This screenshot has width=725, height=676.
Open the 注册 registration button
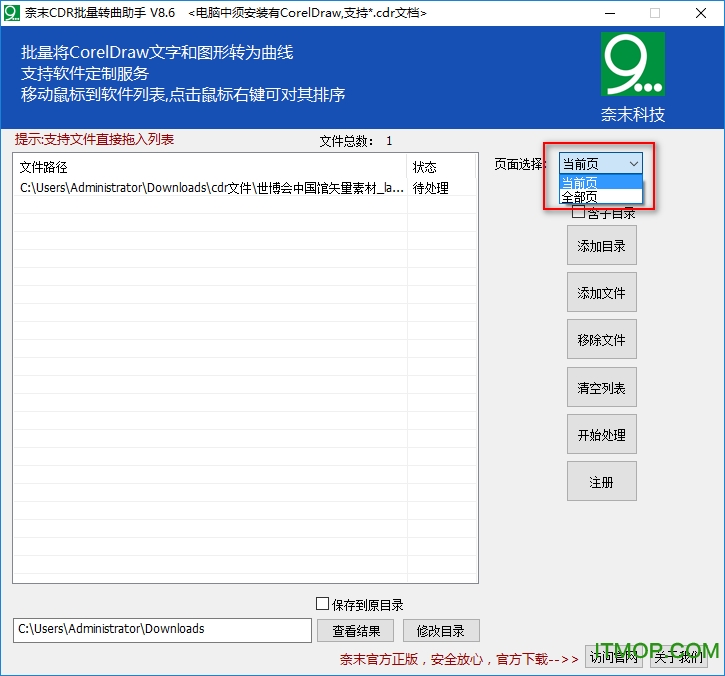pyautogui.click(x=601, y=482)
